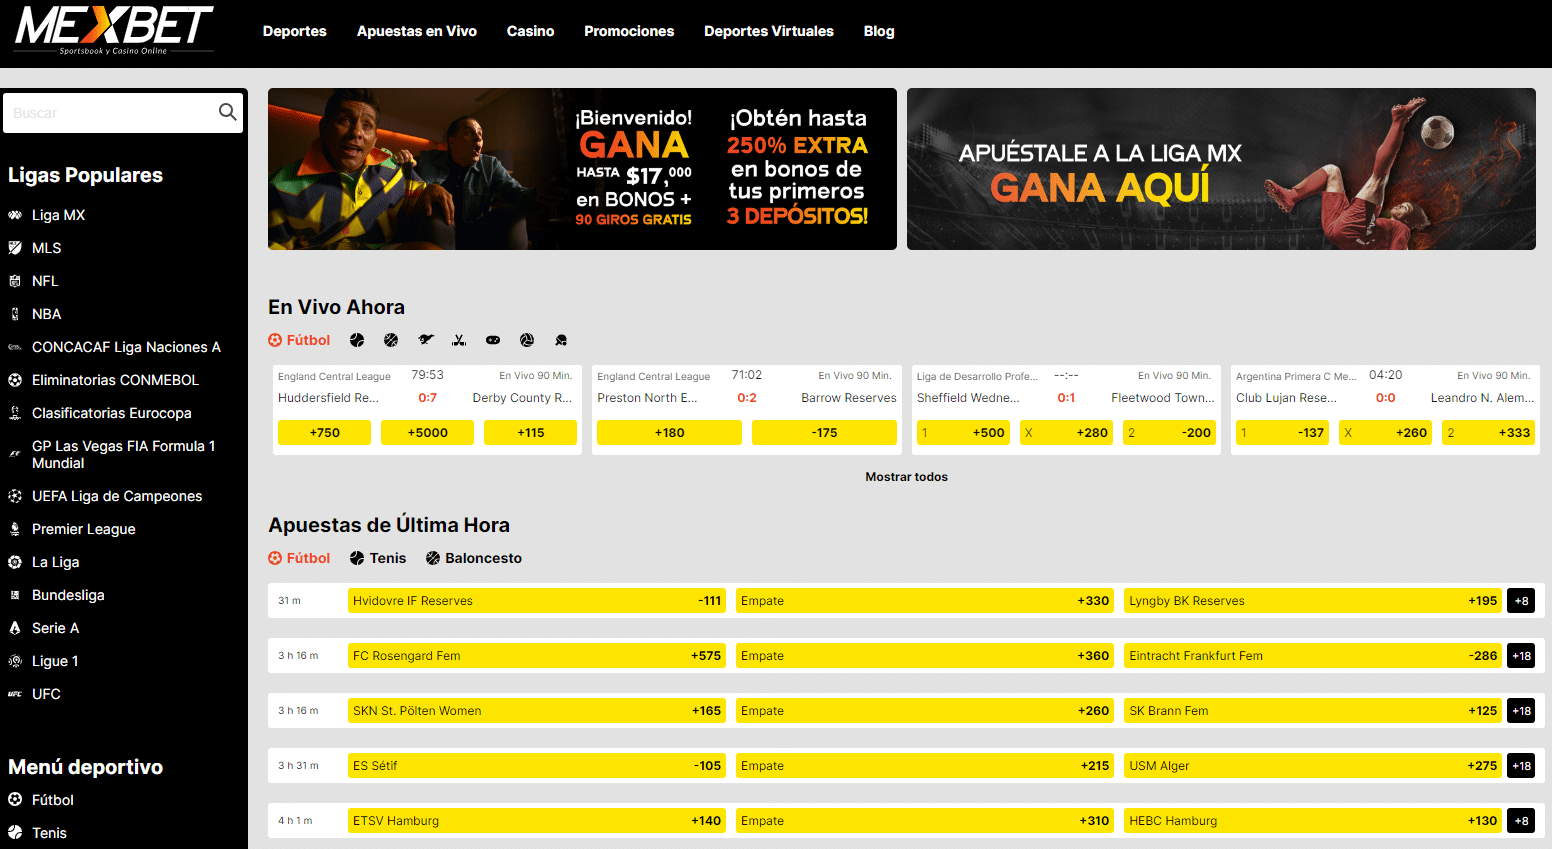
Task: Switch to Baloncesto tab in Última Hora
Action: (473, 558)
